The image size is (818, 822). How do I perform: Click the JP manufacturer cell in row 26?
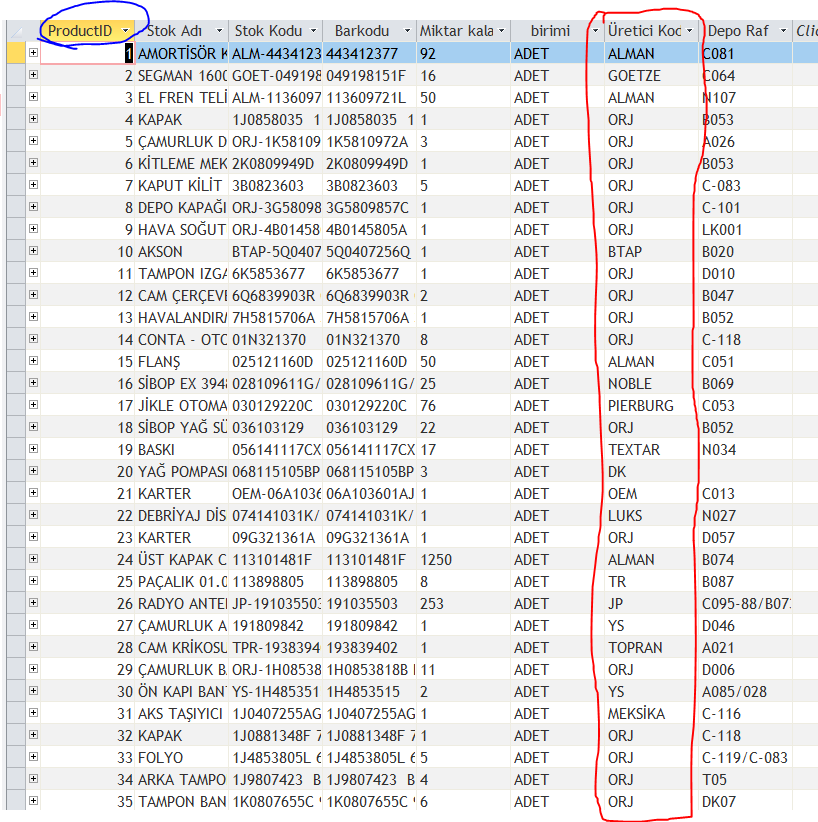pyautogui.click(x=651, y=603)
